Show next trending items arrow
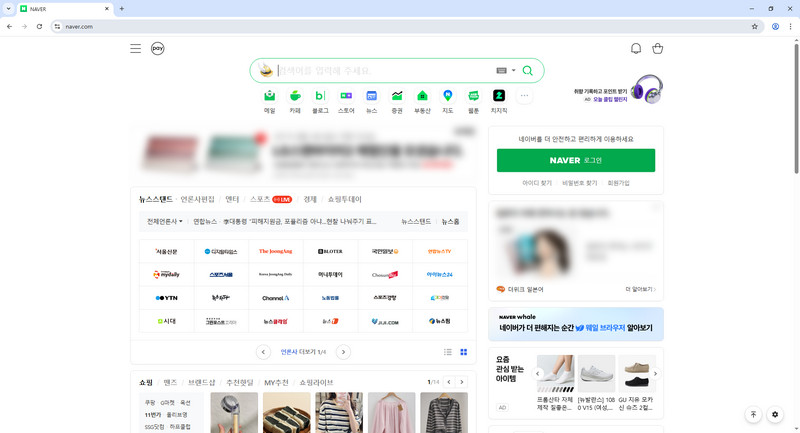 pyautogui.click(x=656, y=374)
